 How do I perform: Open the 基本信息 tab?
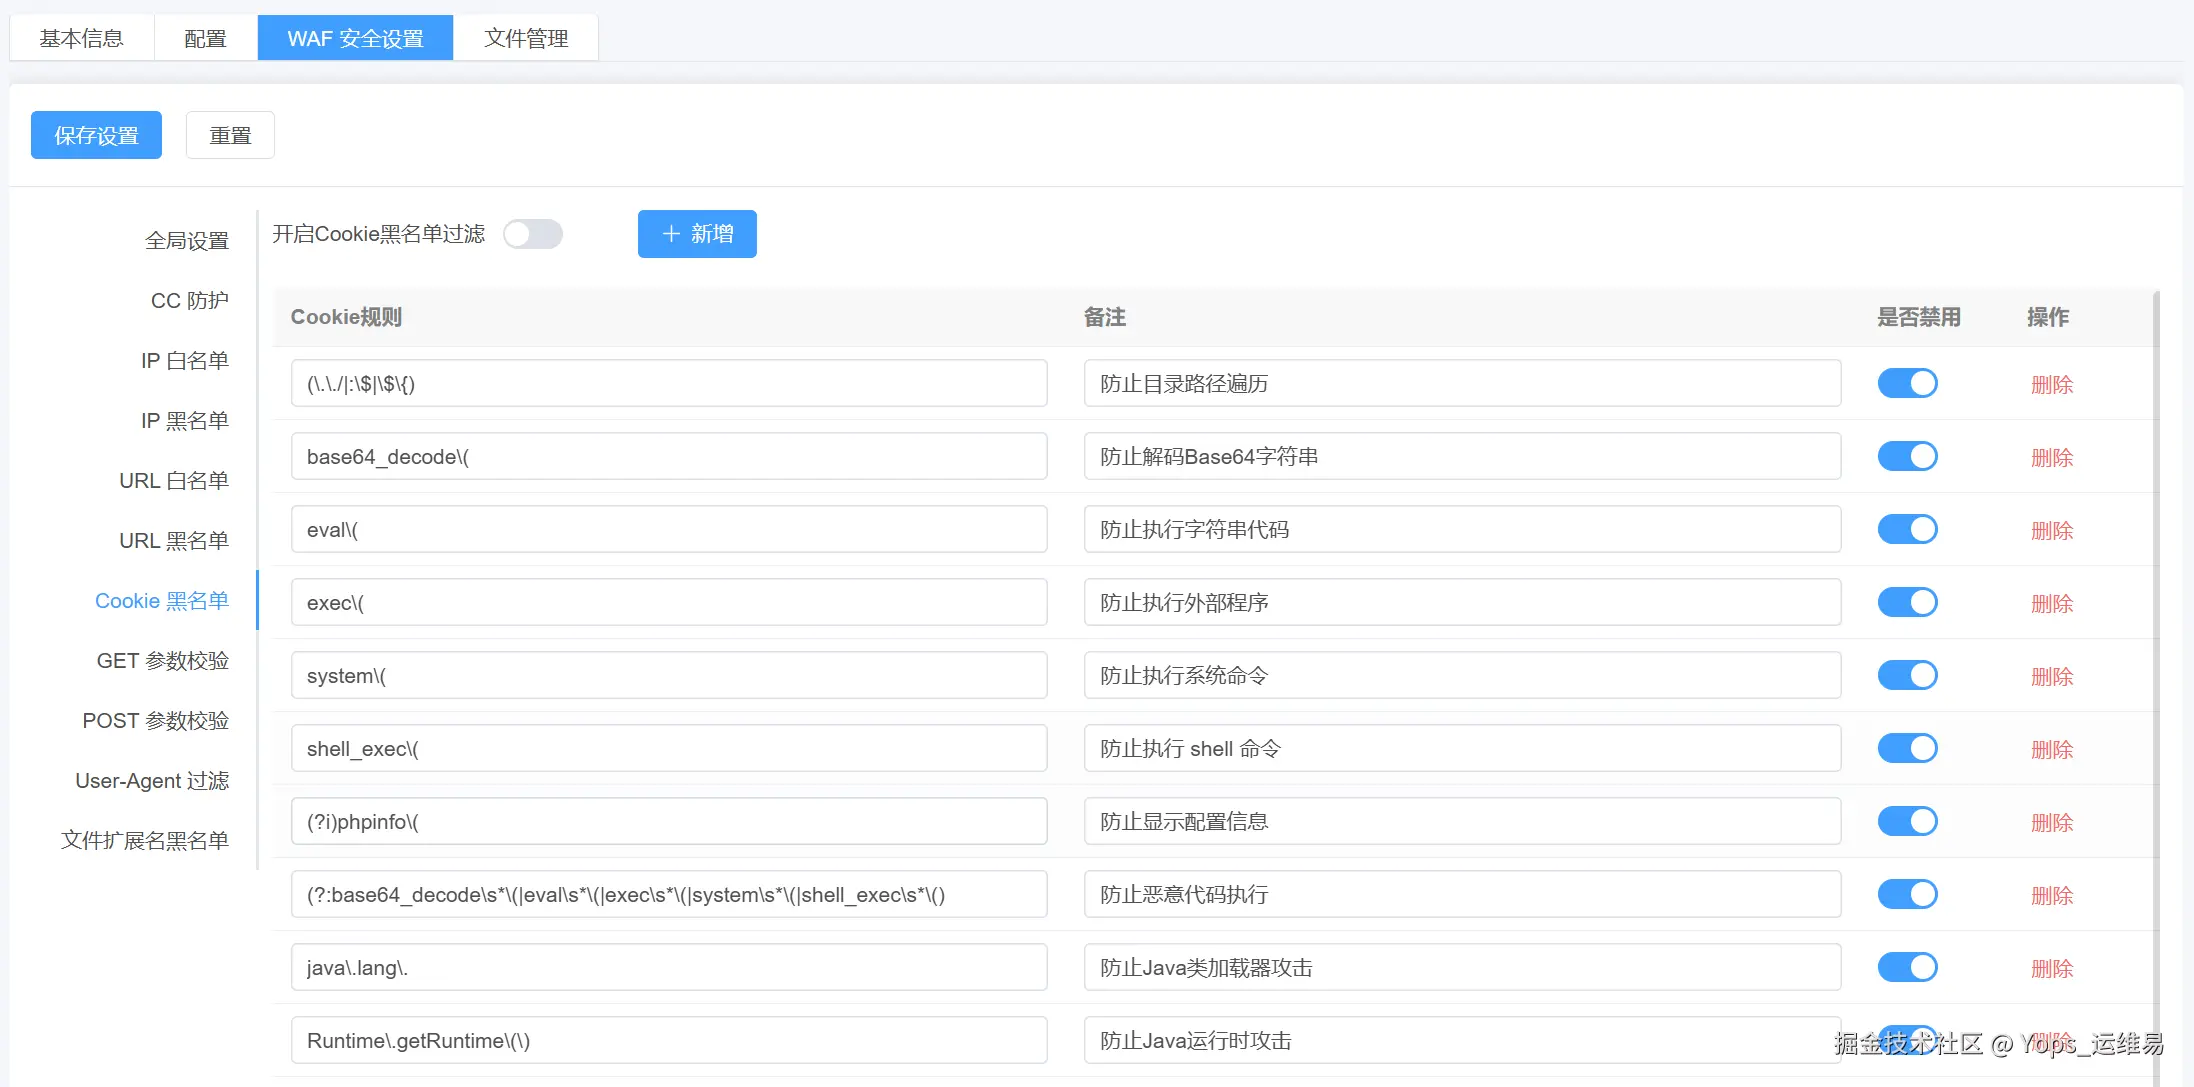[x=82, y=38]
